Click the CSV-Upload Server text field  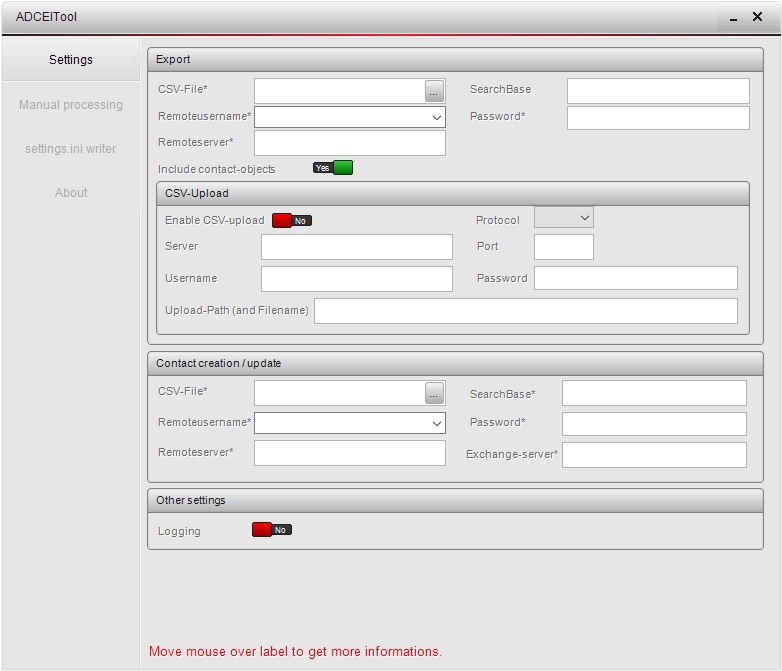point(356,247)
